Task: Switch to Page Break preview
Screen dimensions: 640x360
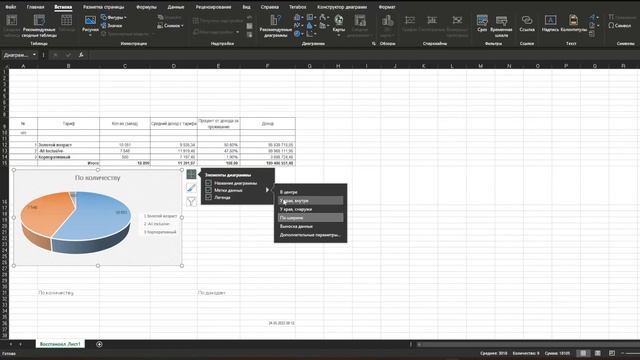Action: (x=612, y=353)
